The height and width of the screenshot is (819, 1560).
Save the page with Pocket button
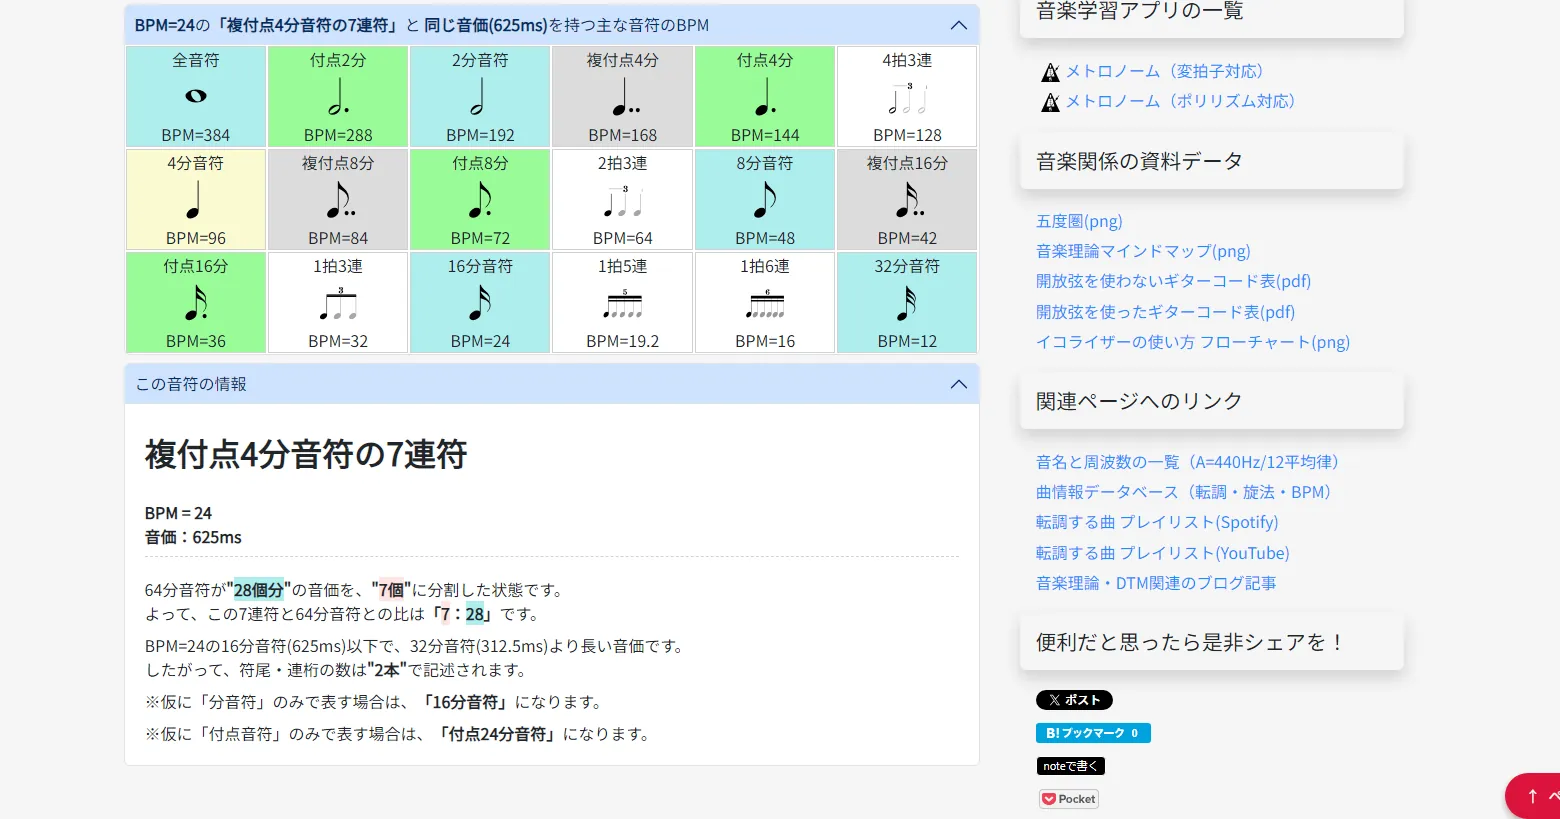pyautogui.click(x=1069, y=799)
